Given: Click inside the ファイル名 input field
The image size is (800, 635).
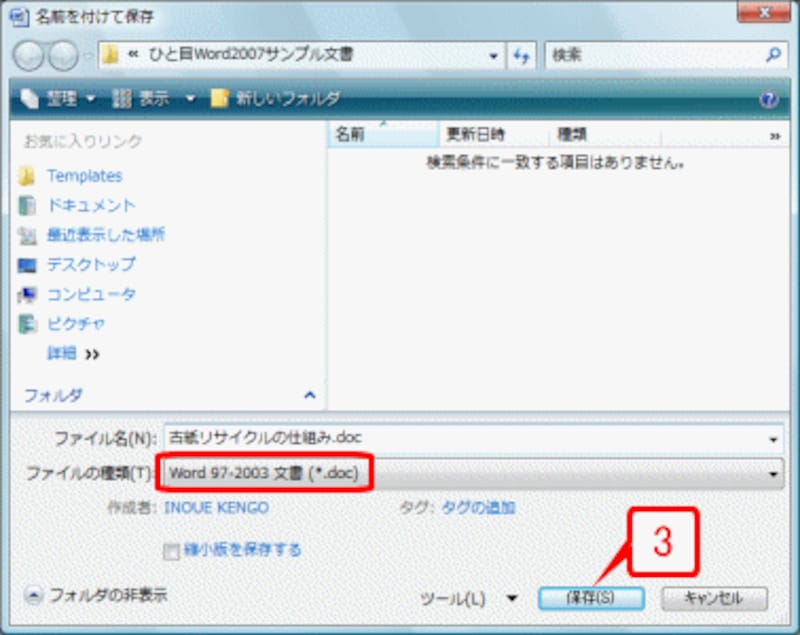Looking at the screenshot, I should [400, 437].
